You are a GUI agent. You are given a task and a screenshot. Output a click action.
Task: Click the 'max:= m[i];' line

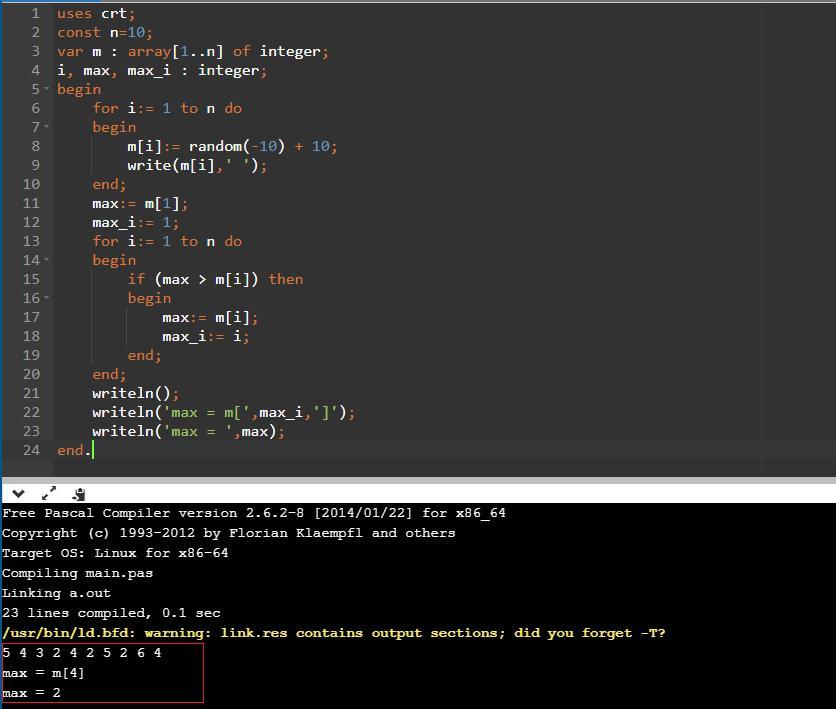[x=210, y=318]
